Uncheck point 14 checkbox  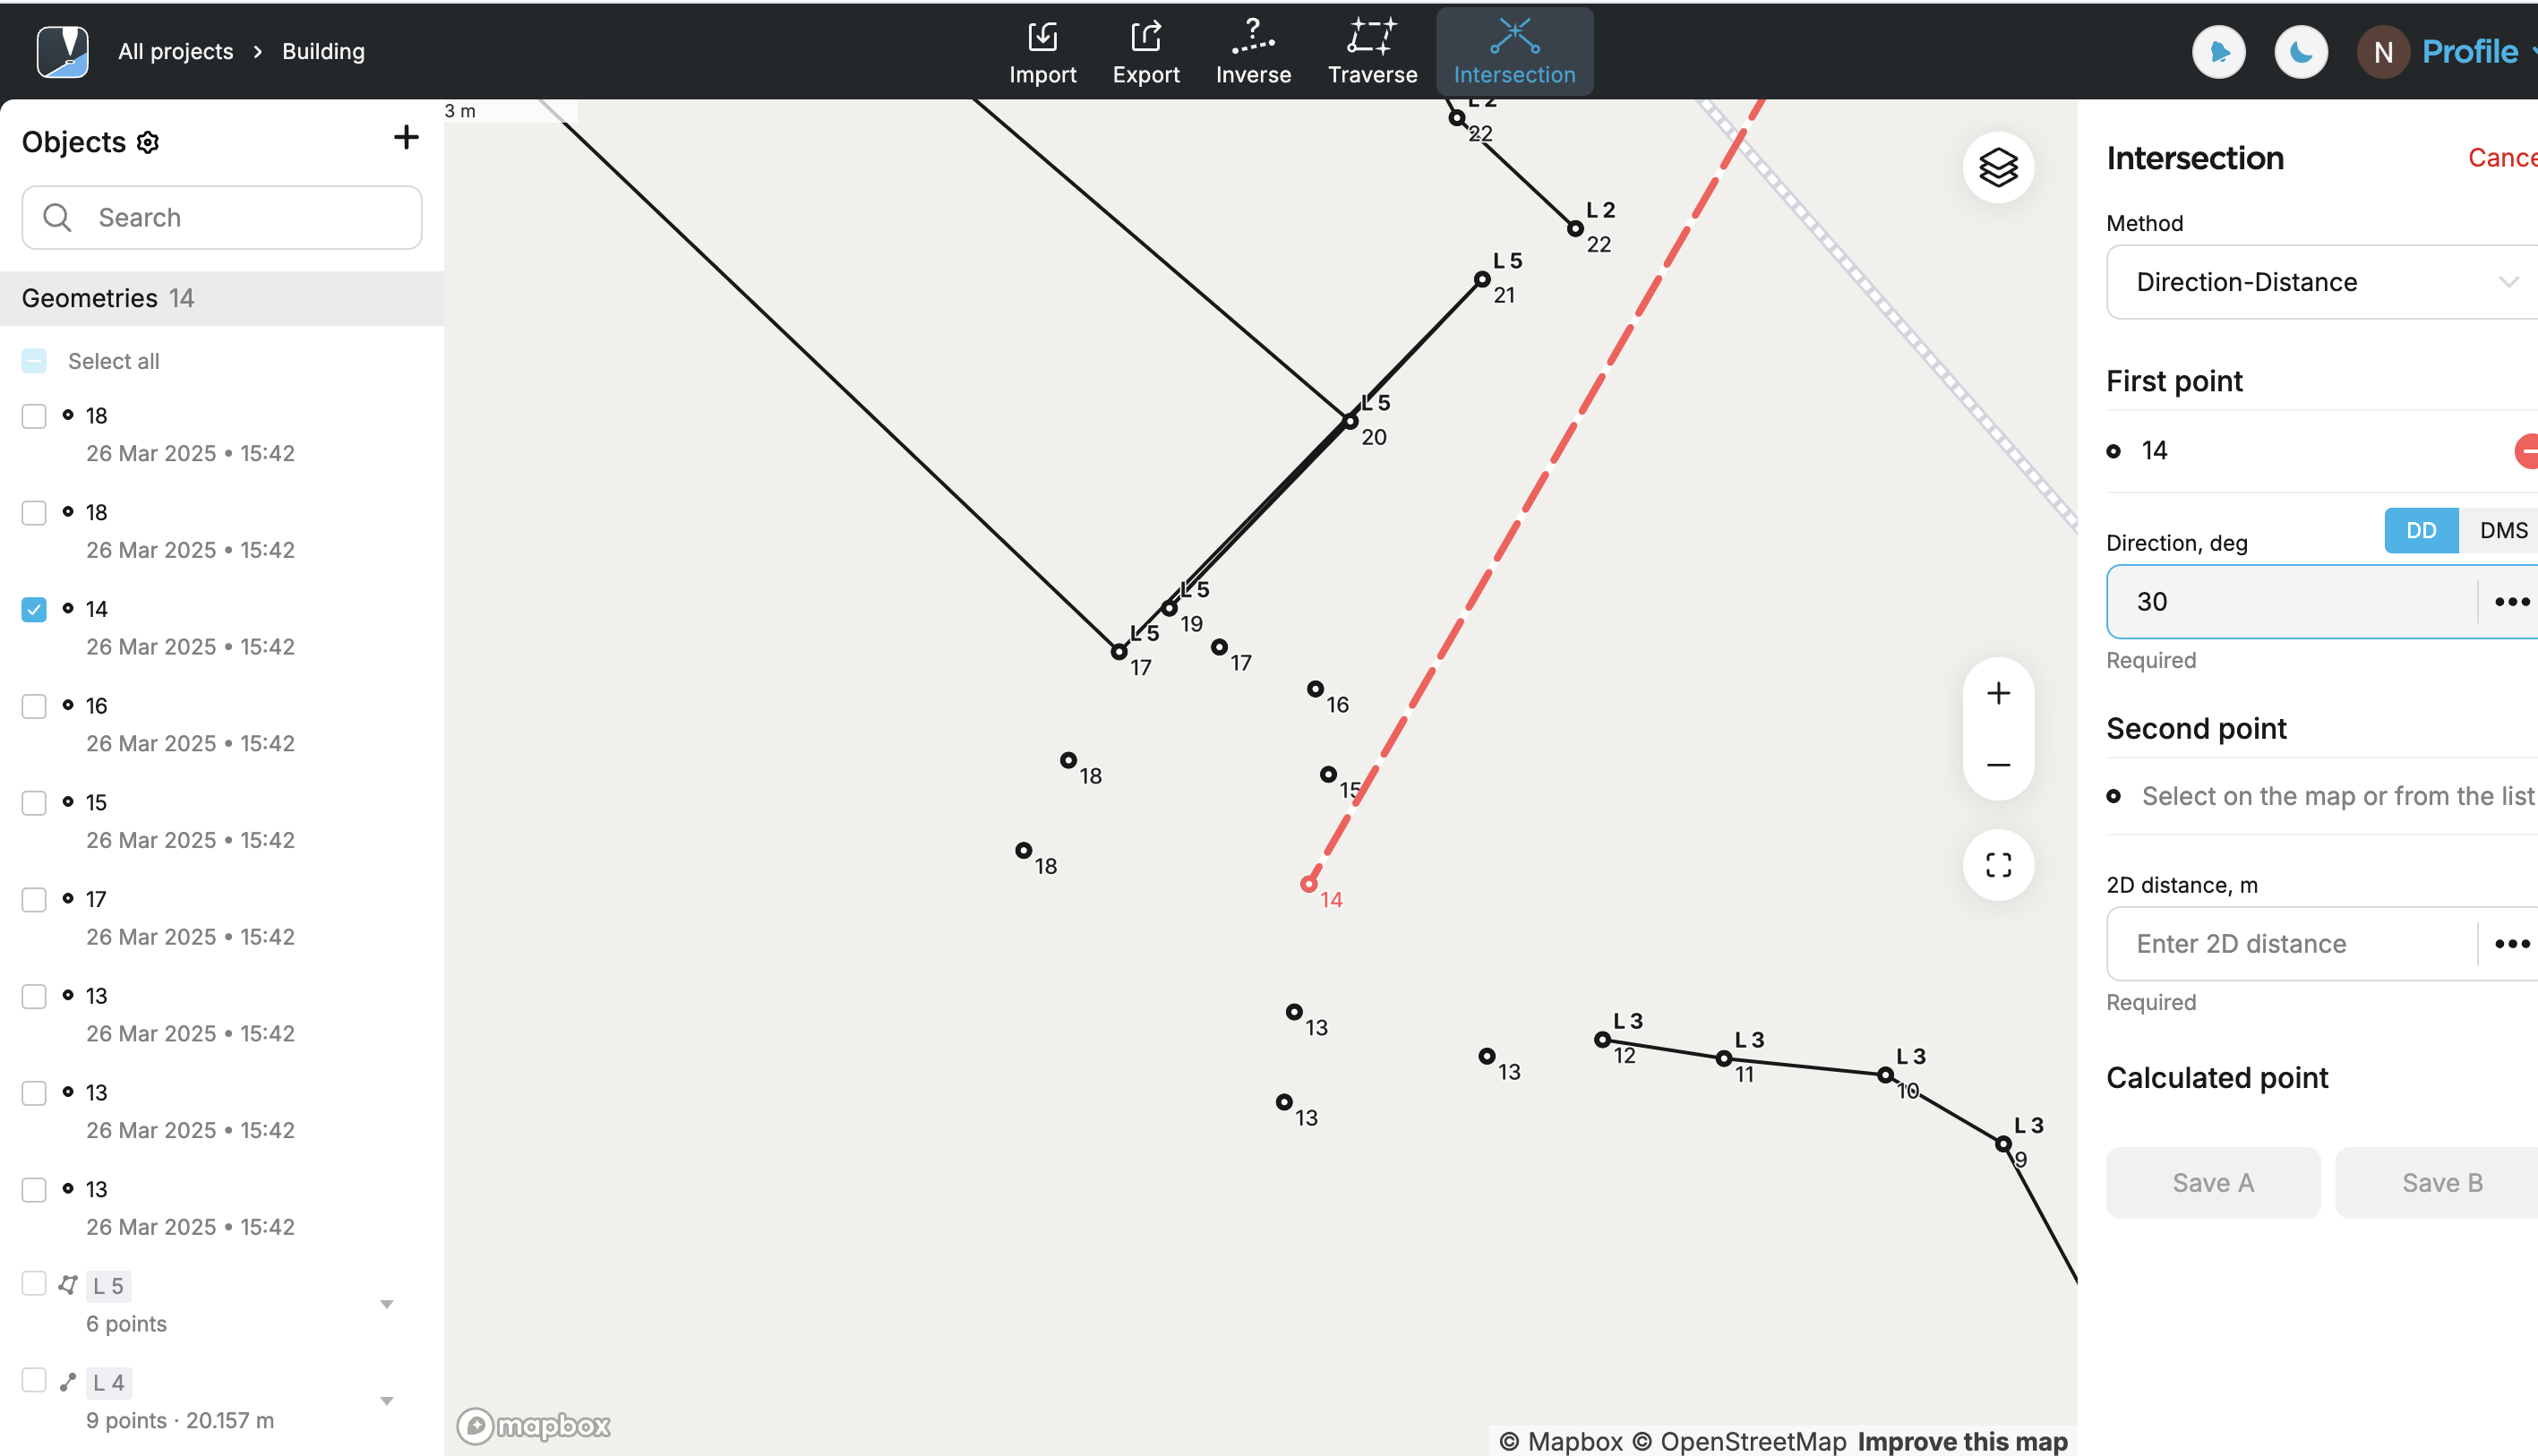[34, 609]
